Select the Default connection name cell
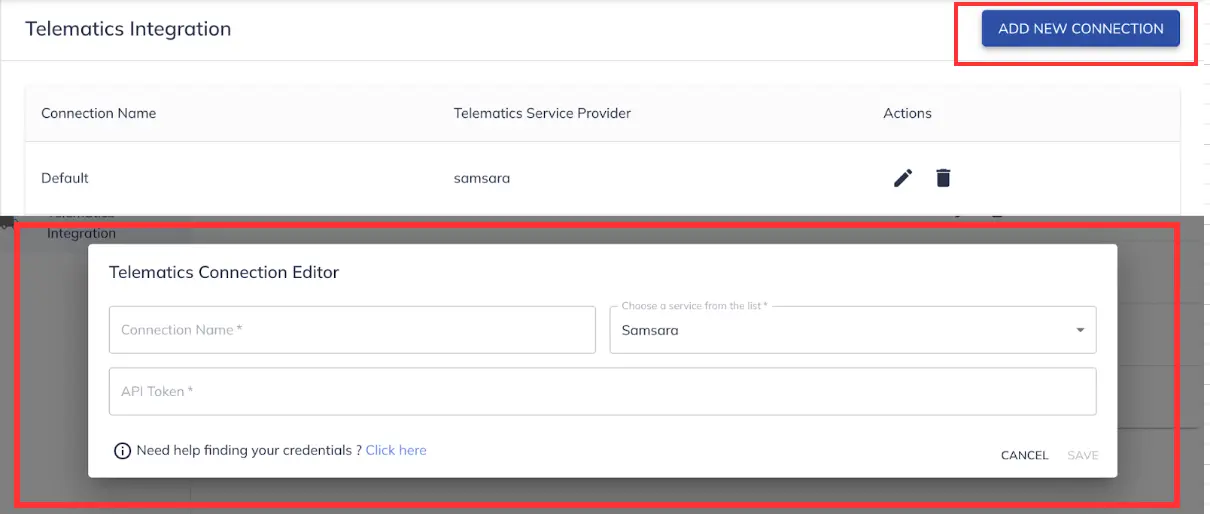 [65, 178]
